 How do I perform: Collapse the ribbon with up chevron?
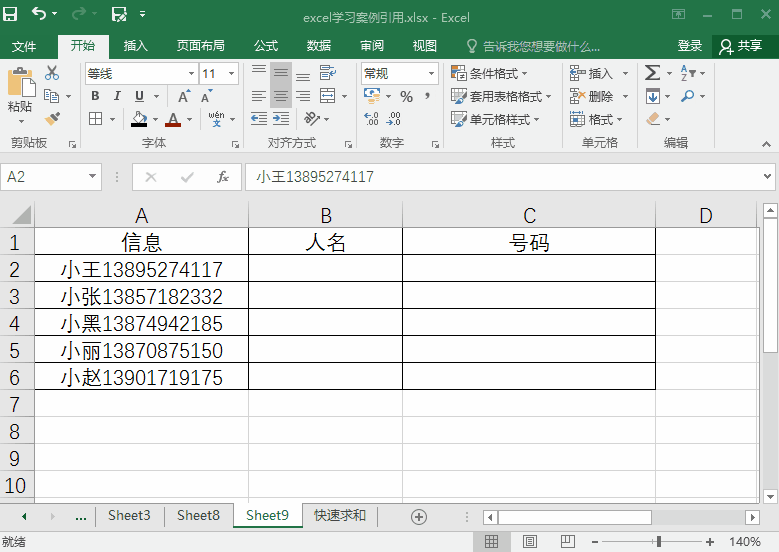(767, 144)
